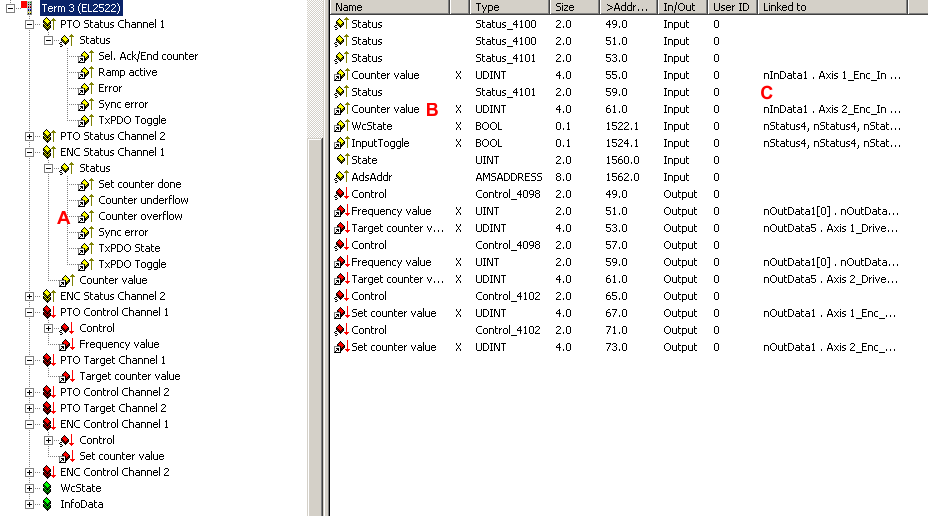Click the Term 3 (EL2522) terminal icon
The height and width of the screenshot is (516, 928).
pyautogui.click(x=27, y=8)
